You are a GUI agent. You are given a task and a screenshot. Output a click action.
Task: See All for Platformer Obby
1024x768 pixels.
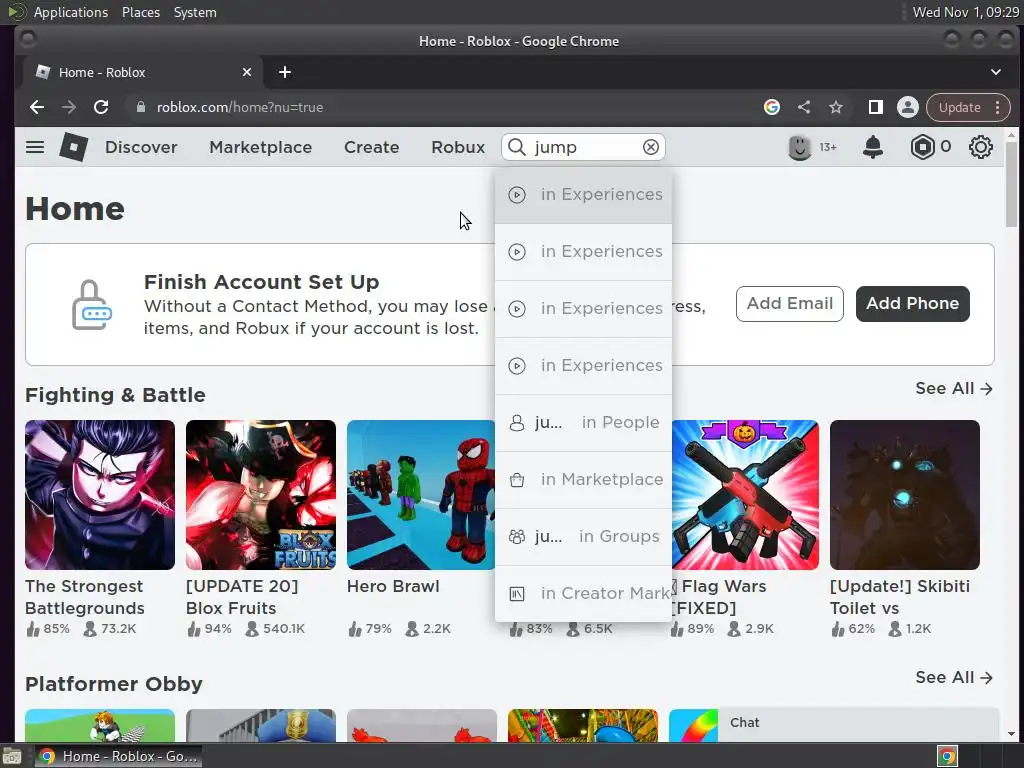coord(953,677)
